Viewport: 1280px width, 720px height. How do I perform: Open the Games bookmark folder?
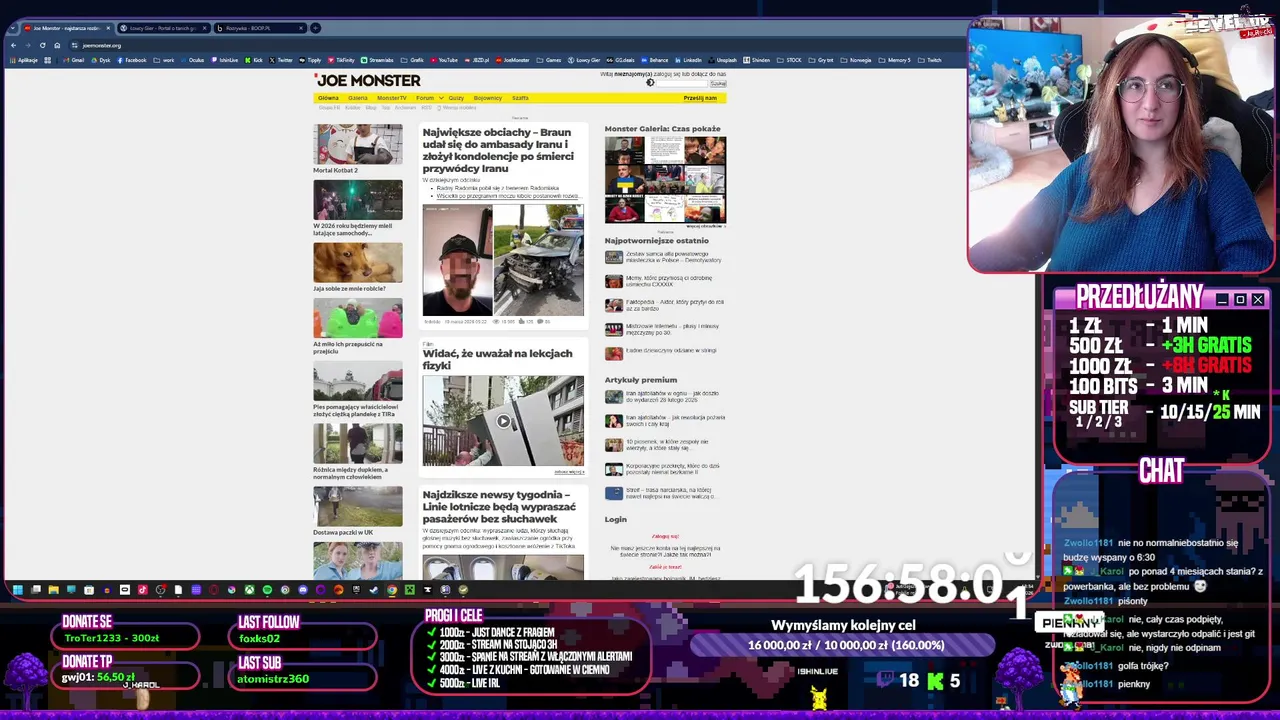pyautogui.click(x=548, y=60)
